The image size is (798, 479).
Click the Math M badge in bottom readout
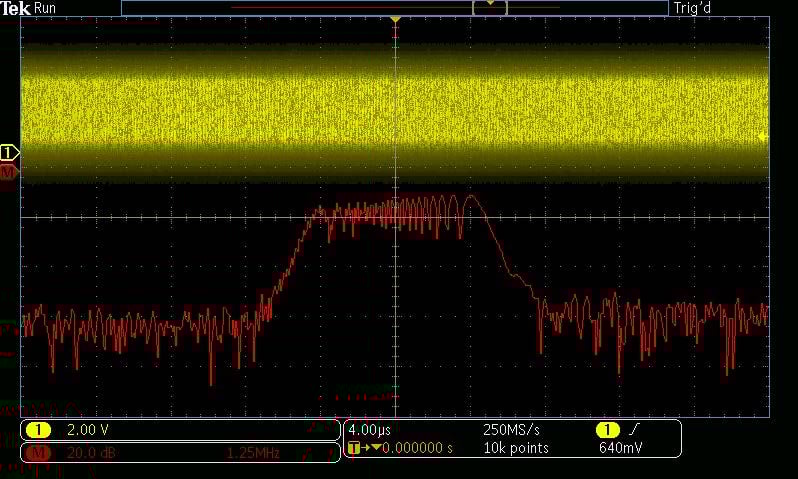(x=39, y=453)
